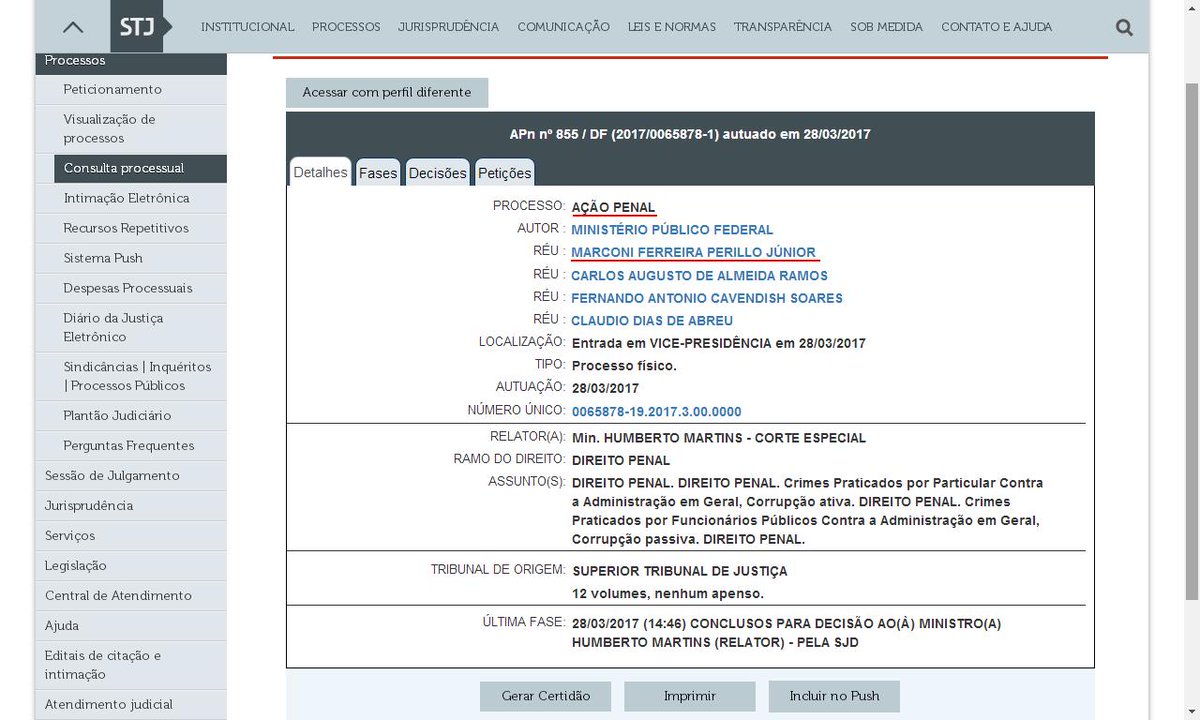Open Serviços in the sidebar
Screen dimensions: 1200x720
[x=131, y=535]
